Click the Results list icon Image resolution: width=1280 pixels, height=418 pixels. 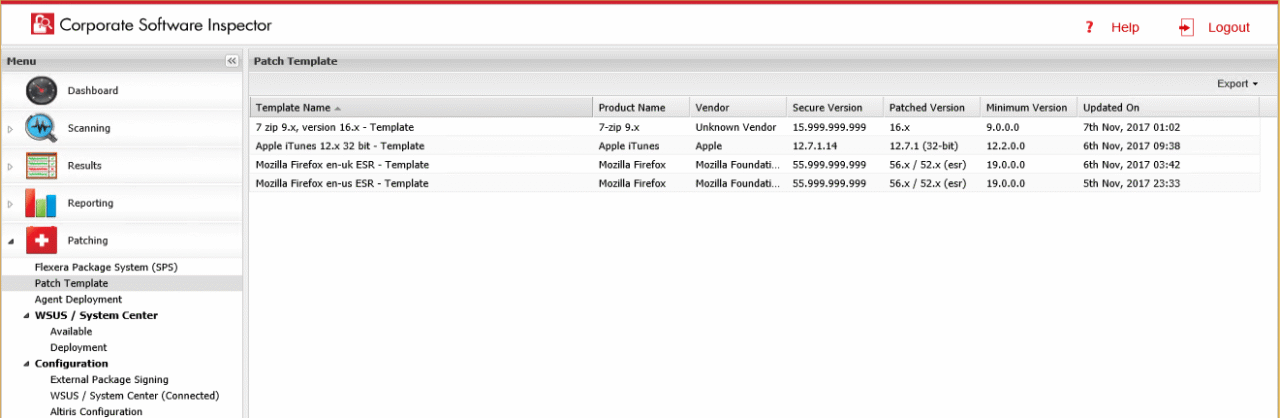click(x=42, y=166)
